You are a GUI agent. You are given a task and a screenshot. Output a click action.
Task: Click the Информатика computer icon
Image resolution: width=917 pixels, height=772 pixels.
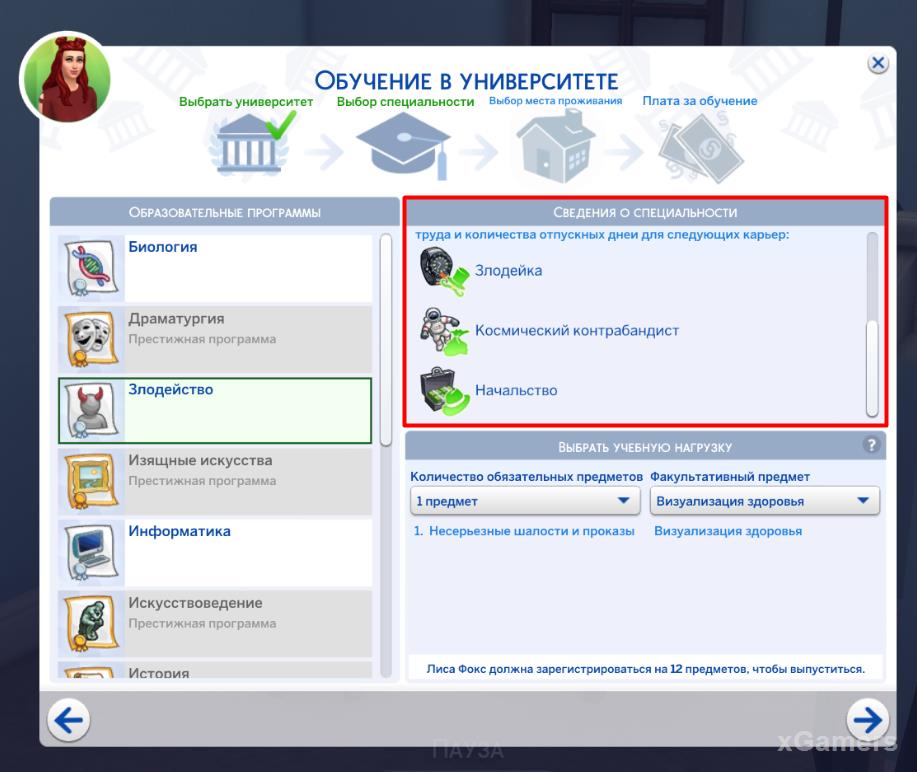tap(91, 553)
